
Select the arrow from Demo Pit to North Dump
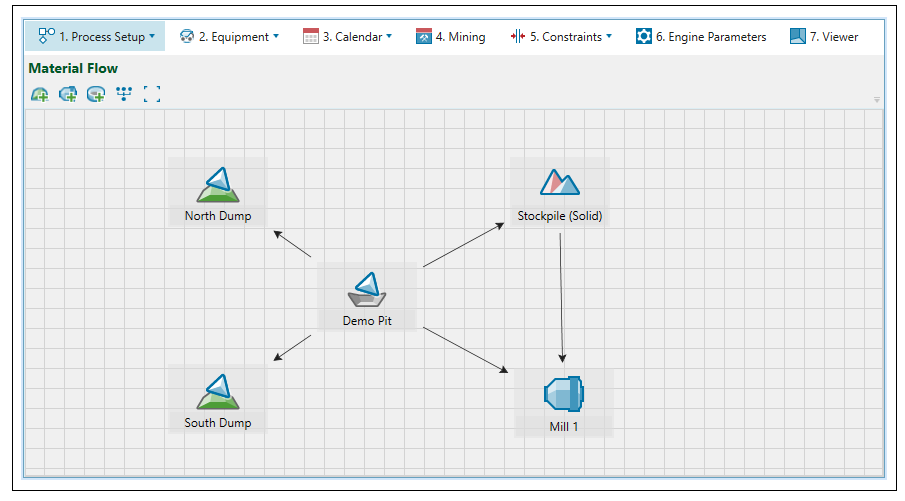coord(292,244)
